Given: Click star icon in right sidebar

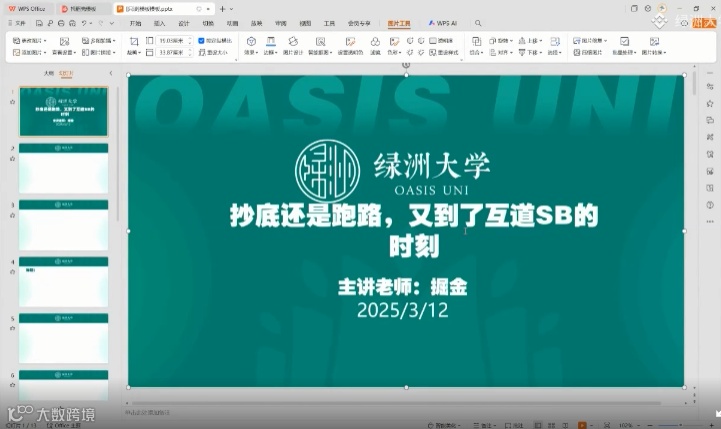Looking at the screenshot, I should (710, 104).
